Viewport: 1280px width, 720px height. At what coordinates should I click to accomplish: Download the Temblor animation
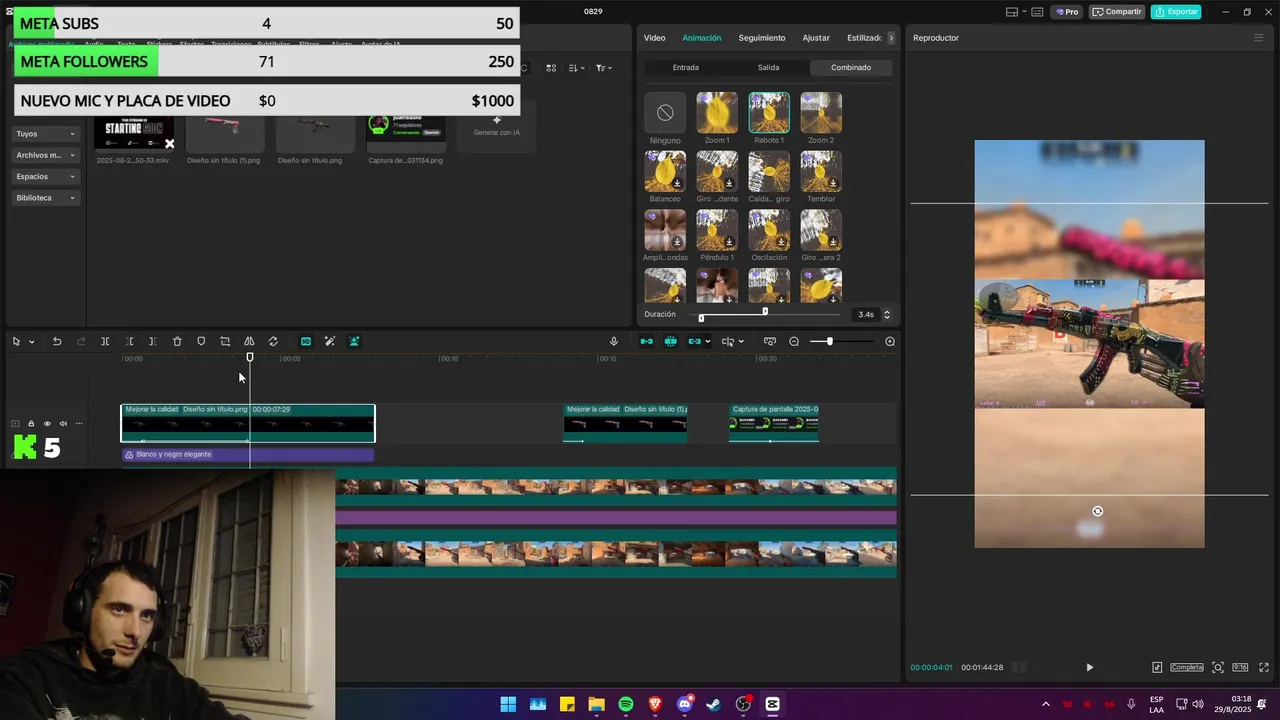[x=833, y=184]
